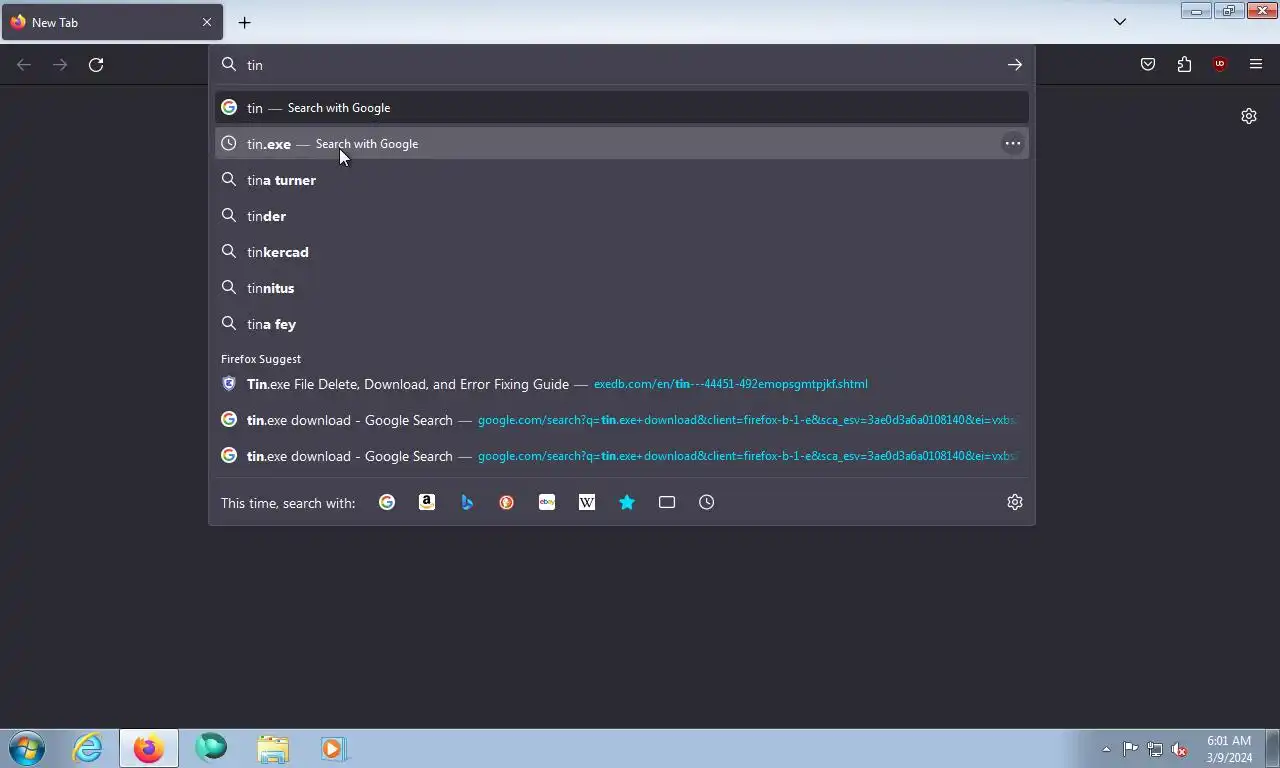Open the clock showing 6:01 AM
The height and width of the screenshot is (768, 1280).
[1229, 749]
